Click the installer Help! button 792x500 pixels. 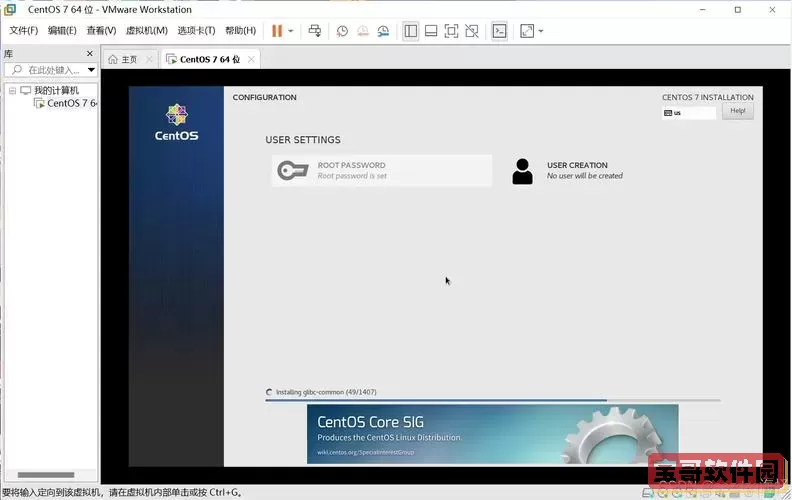coord(737,111)
